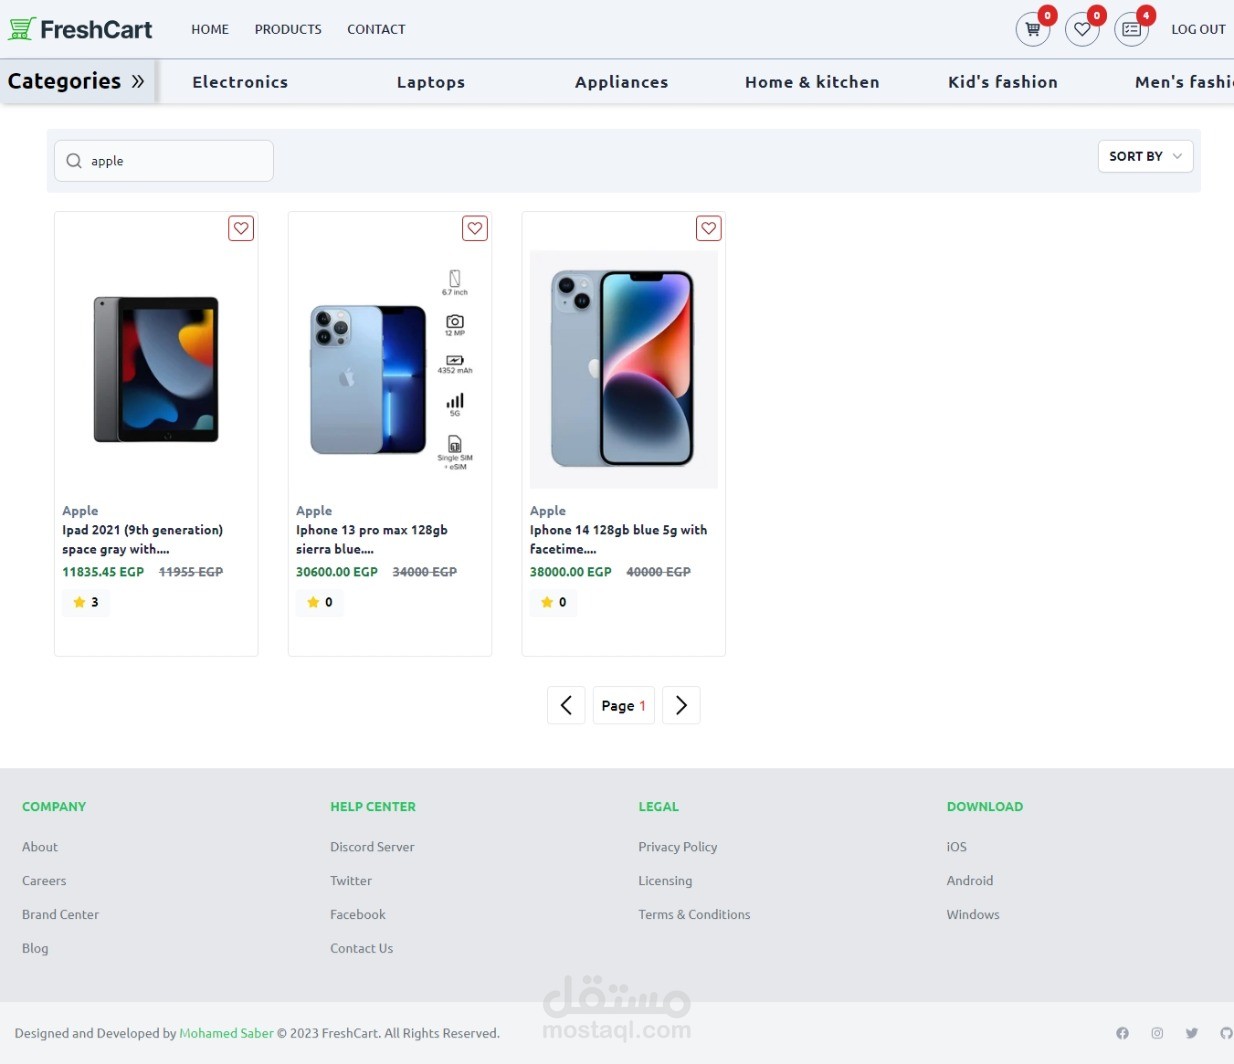
Task: Click the Page 1 indicator
Action: tap(624, 705)
